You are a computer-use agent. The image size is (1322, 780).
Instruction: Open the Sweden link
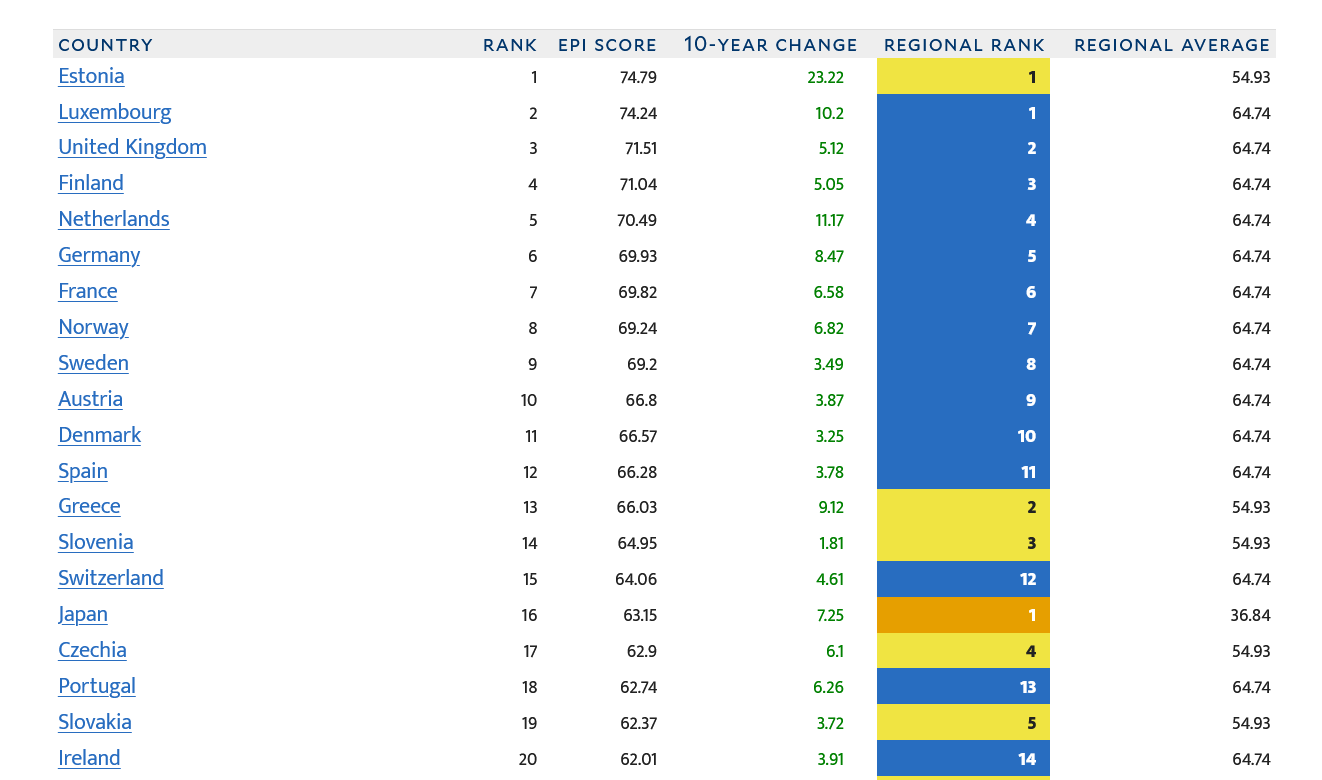click(93, 364)
